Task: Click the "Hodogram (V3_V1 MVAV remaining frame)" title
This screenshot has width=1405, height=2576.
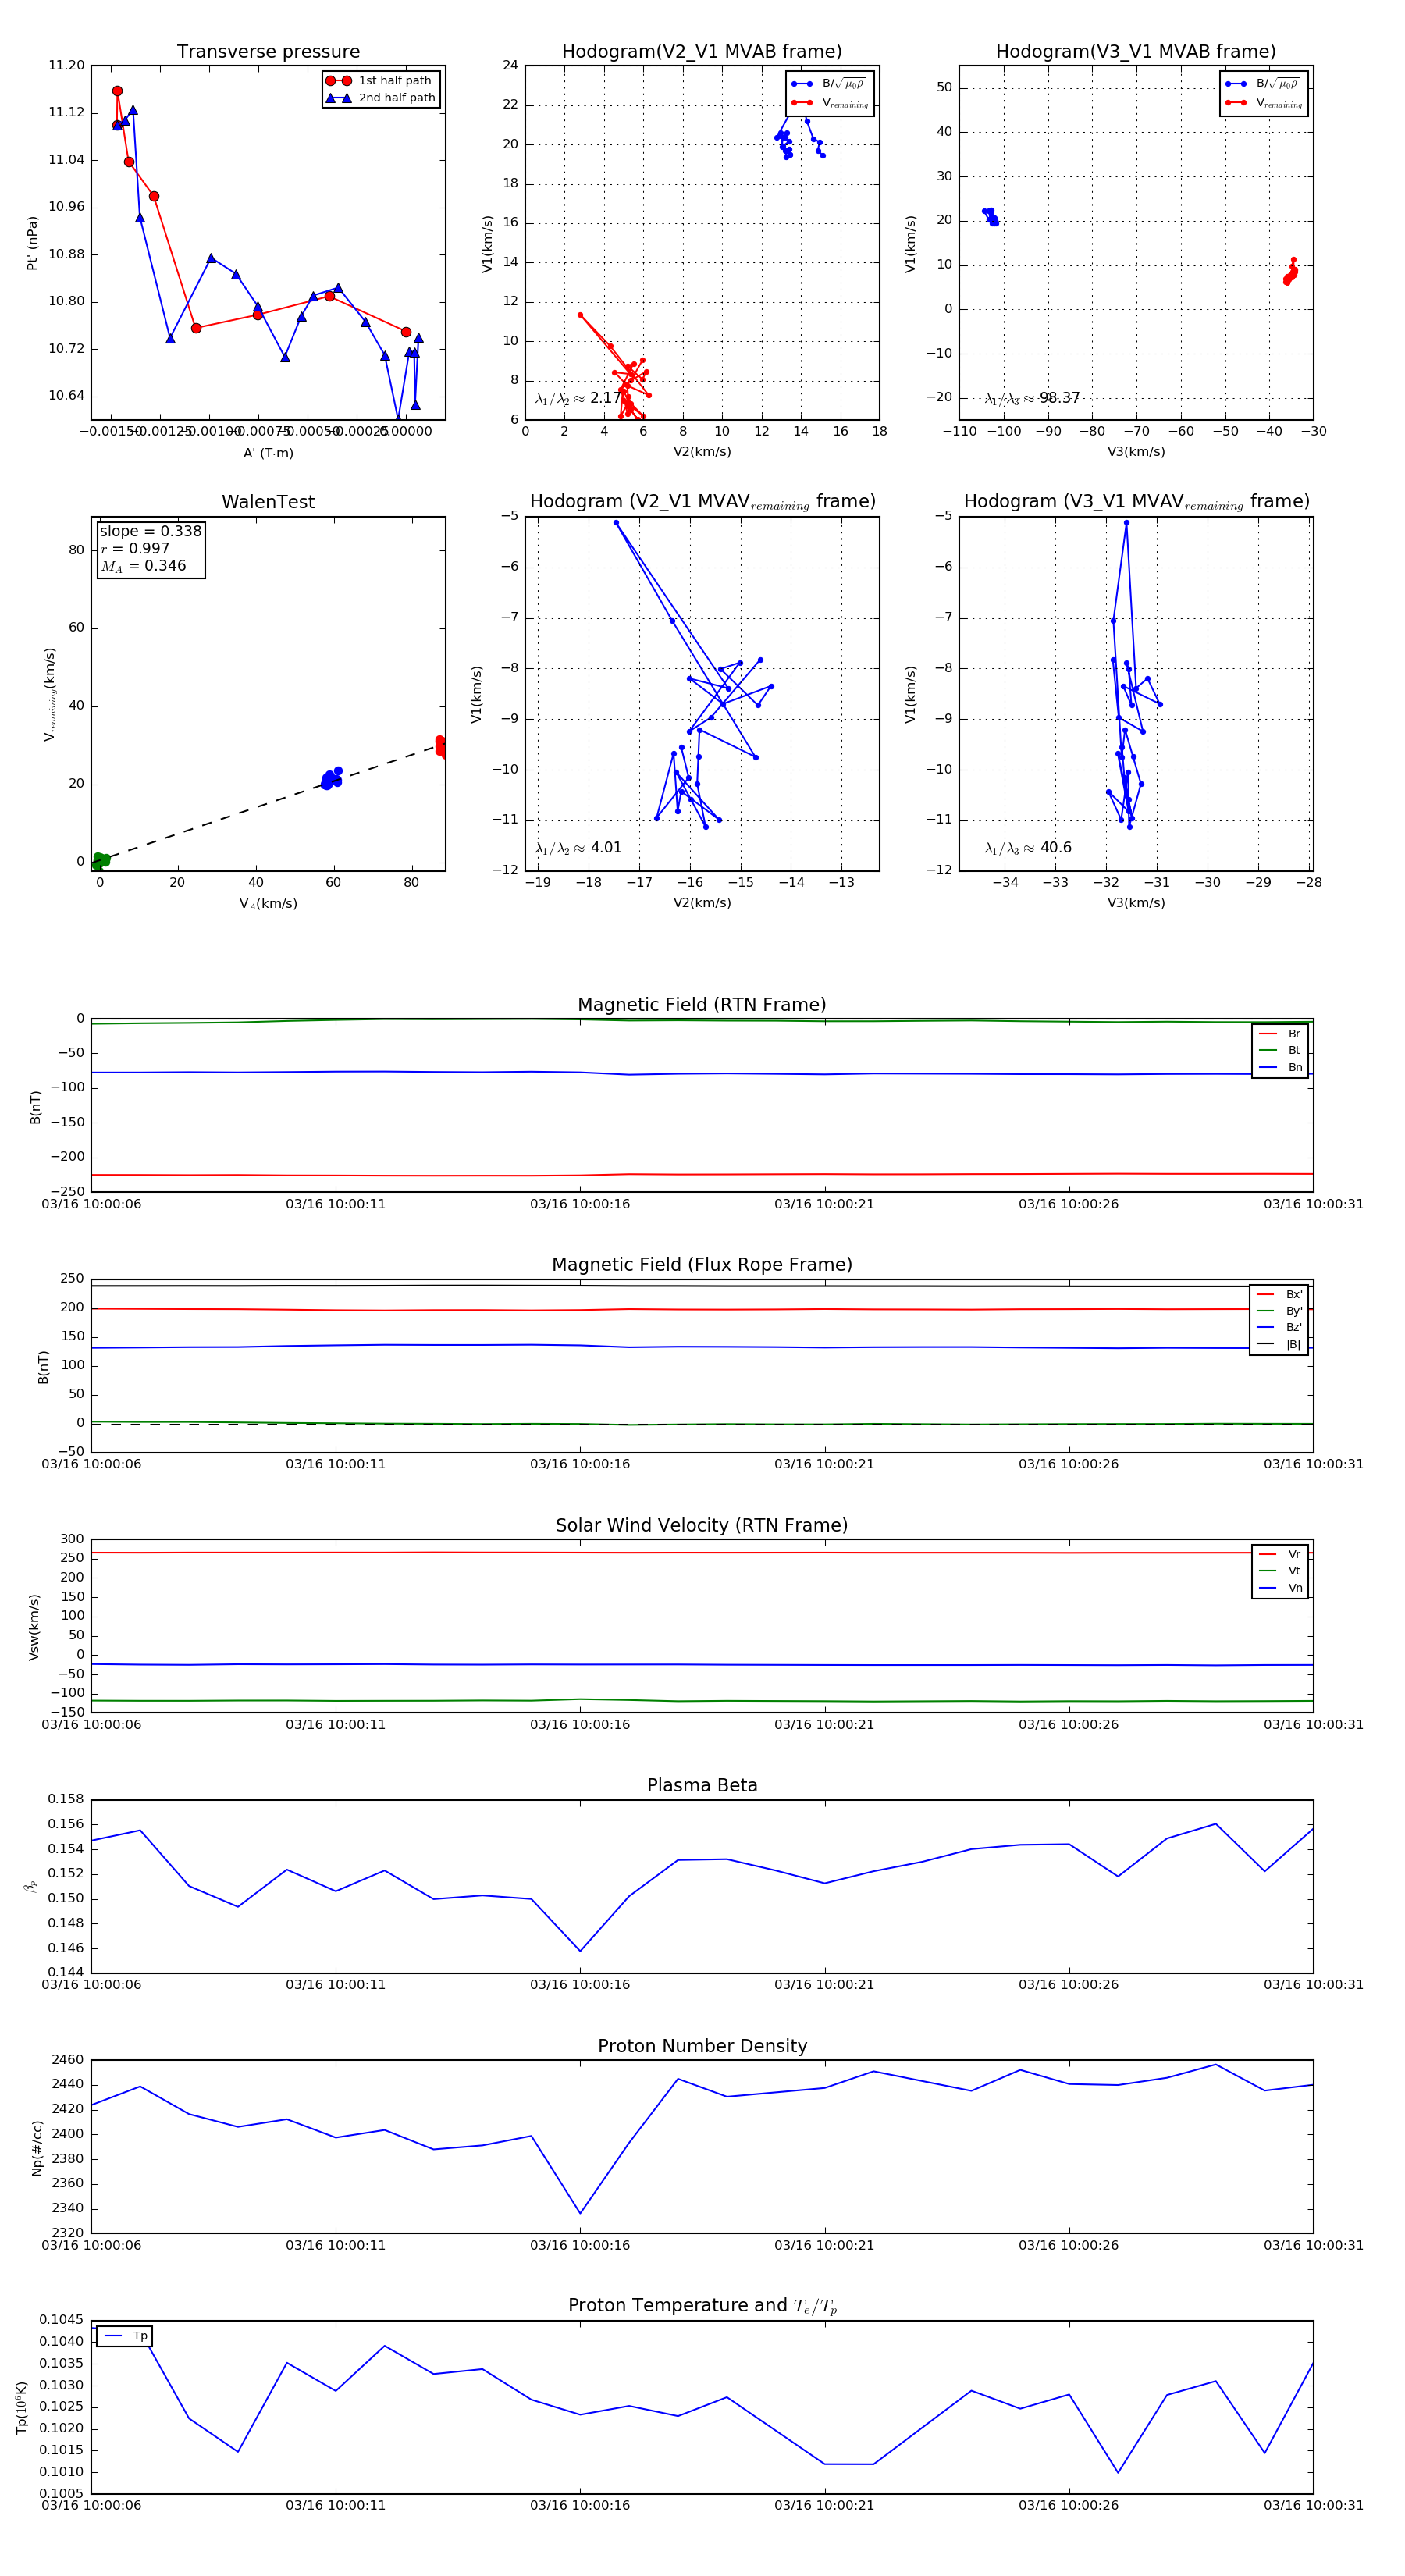Action: 1136,502
